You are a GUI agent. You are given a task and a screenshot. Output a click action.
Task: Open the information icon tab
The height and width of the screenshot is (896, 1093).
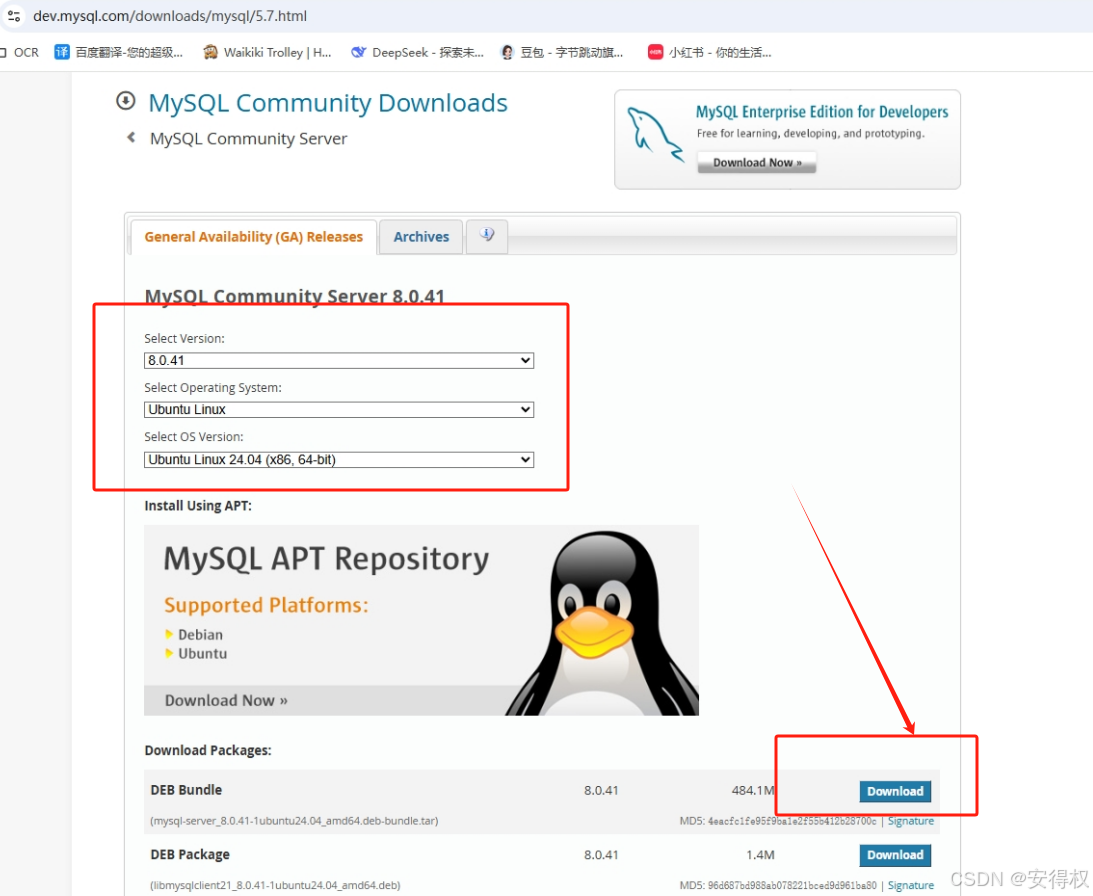click(487, 235)
